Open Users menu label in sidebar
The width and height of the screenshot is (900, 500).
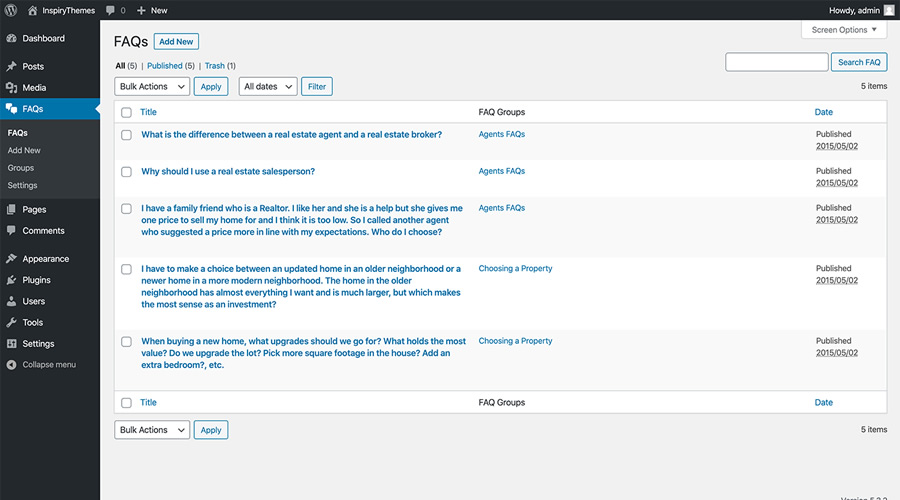click(33, 301)
